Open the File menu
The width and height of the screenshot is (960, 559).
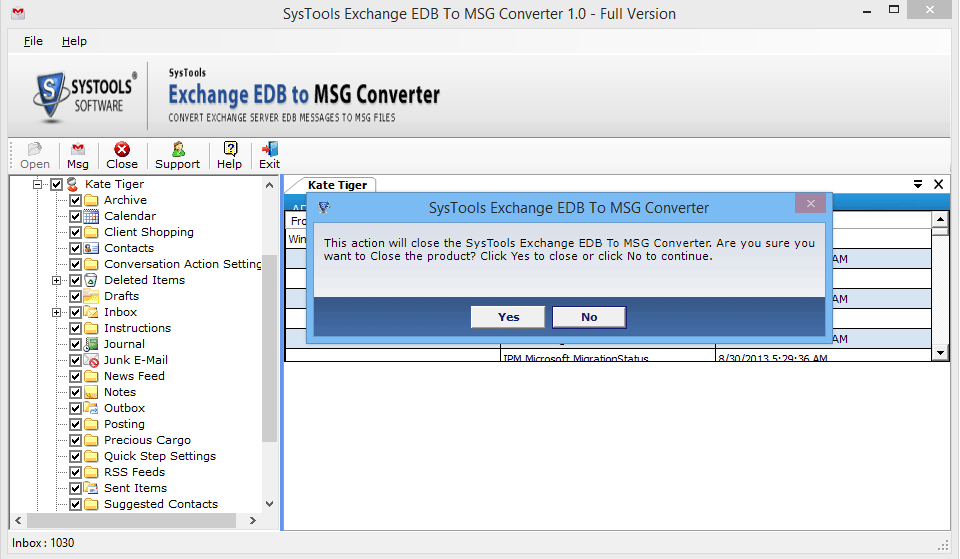pyautogui.click(x=33, y=41)
